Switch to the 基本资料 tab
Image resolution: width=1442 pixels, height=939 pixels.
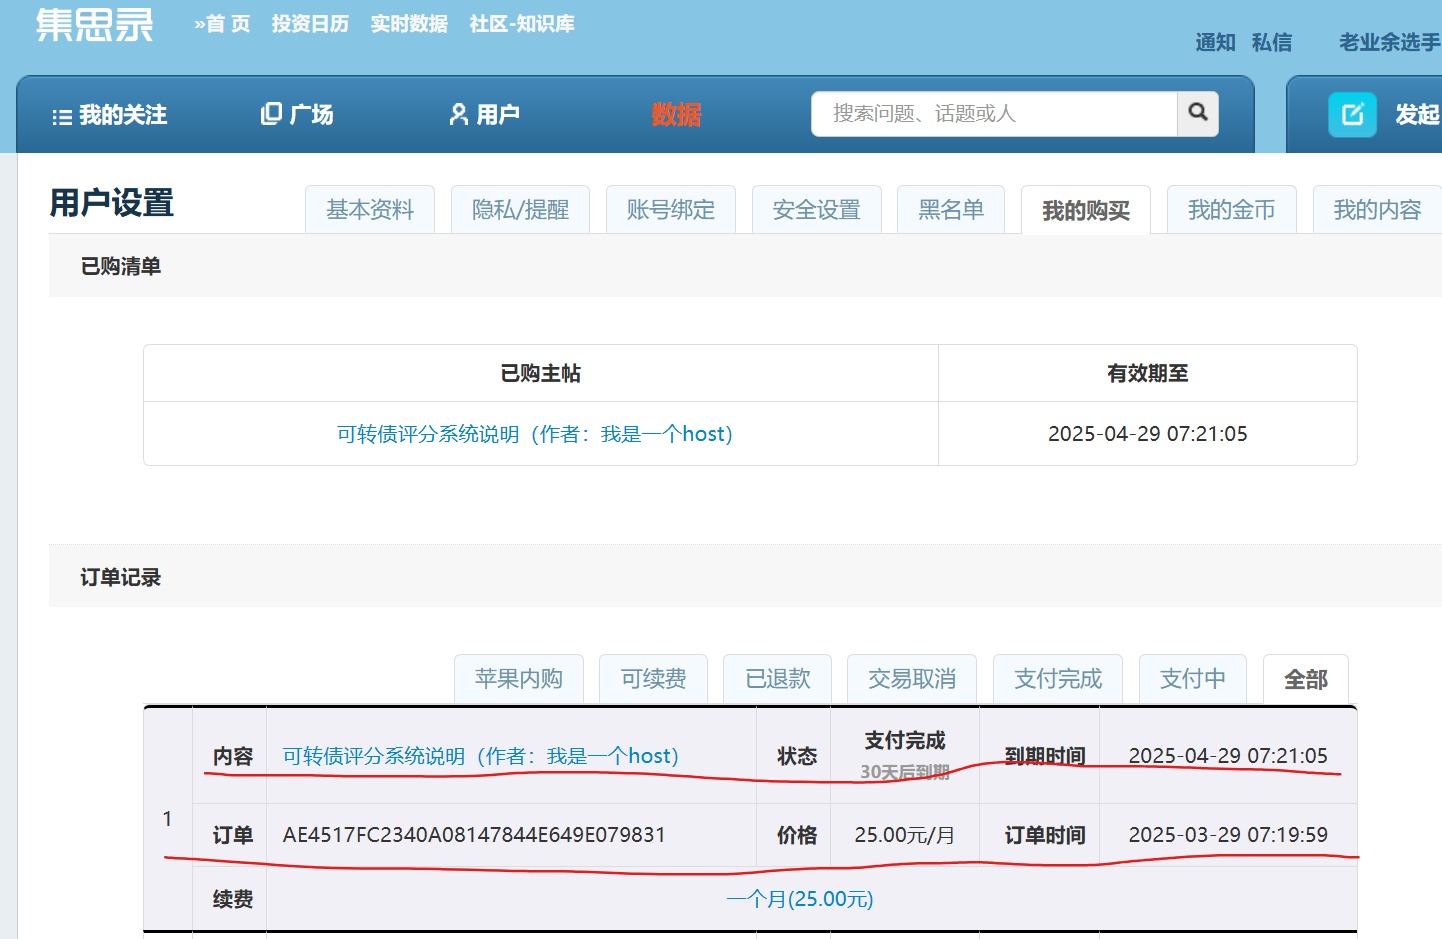click(370, 210)
